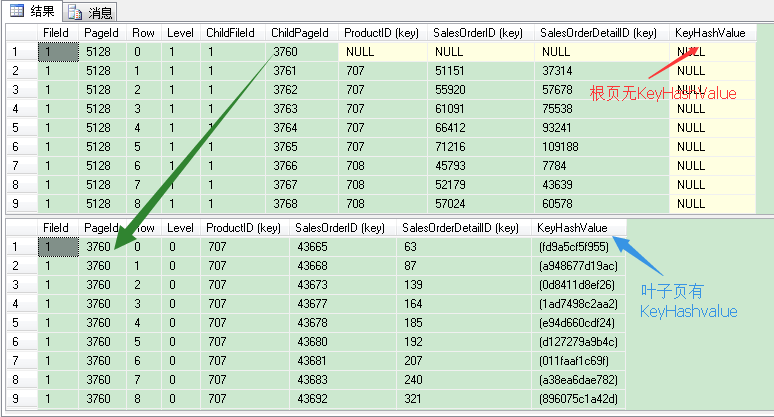Click SalesOrderDetailID cell 75538
The height and width of the screenshot is (417, 774).
click(602, 109)
